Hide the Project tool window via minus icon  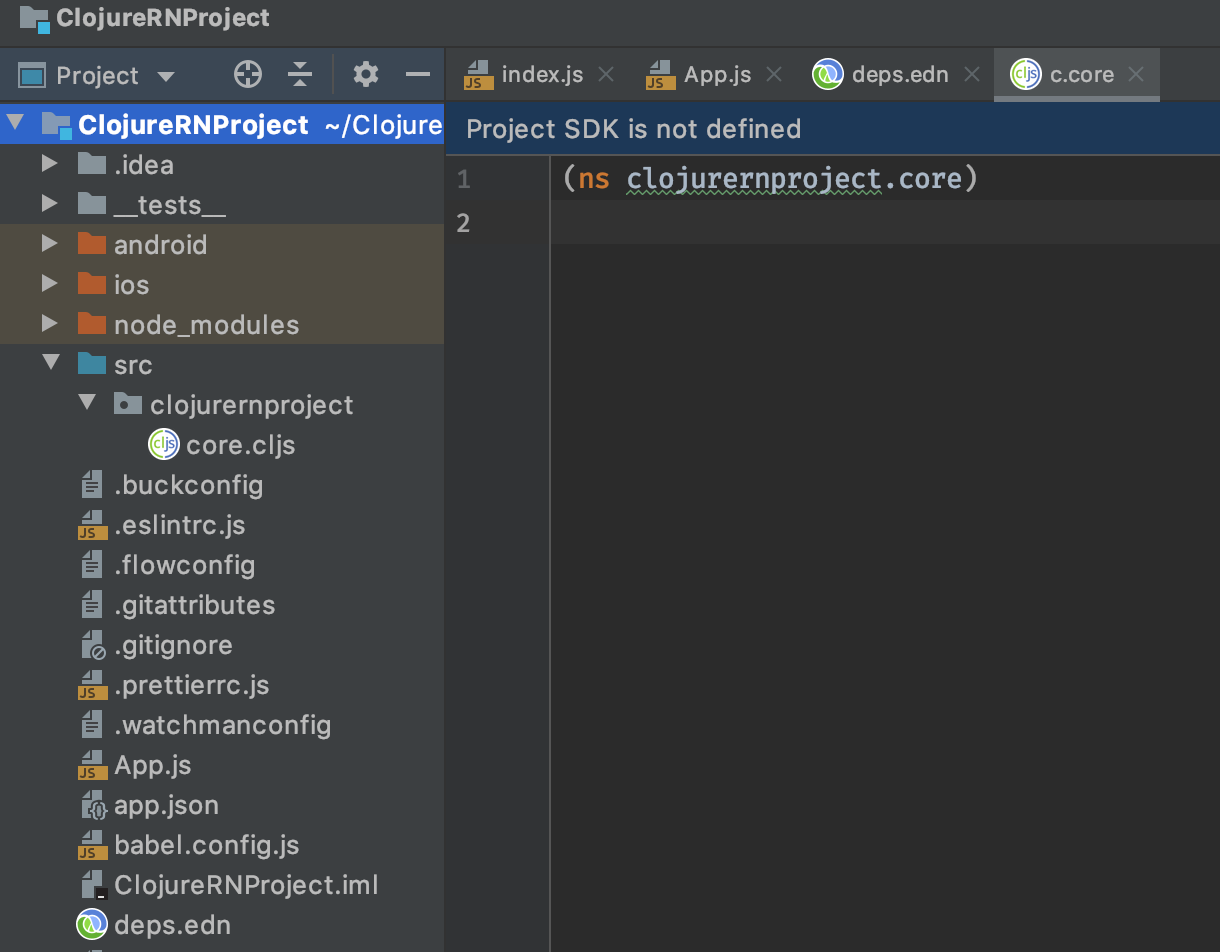pyautogui.click(x=418, y=74)
